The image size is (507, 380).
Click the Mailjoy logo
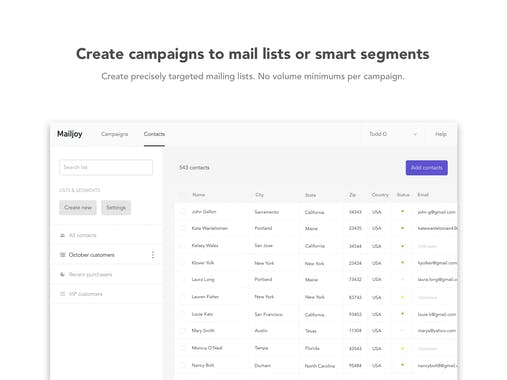[70, 134]
